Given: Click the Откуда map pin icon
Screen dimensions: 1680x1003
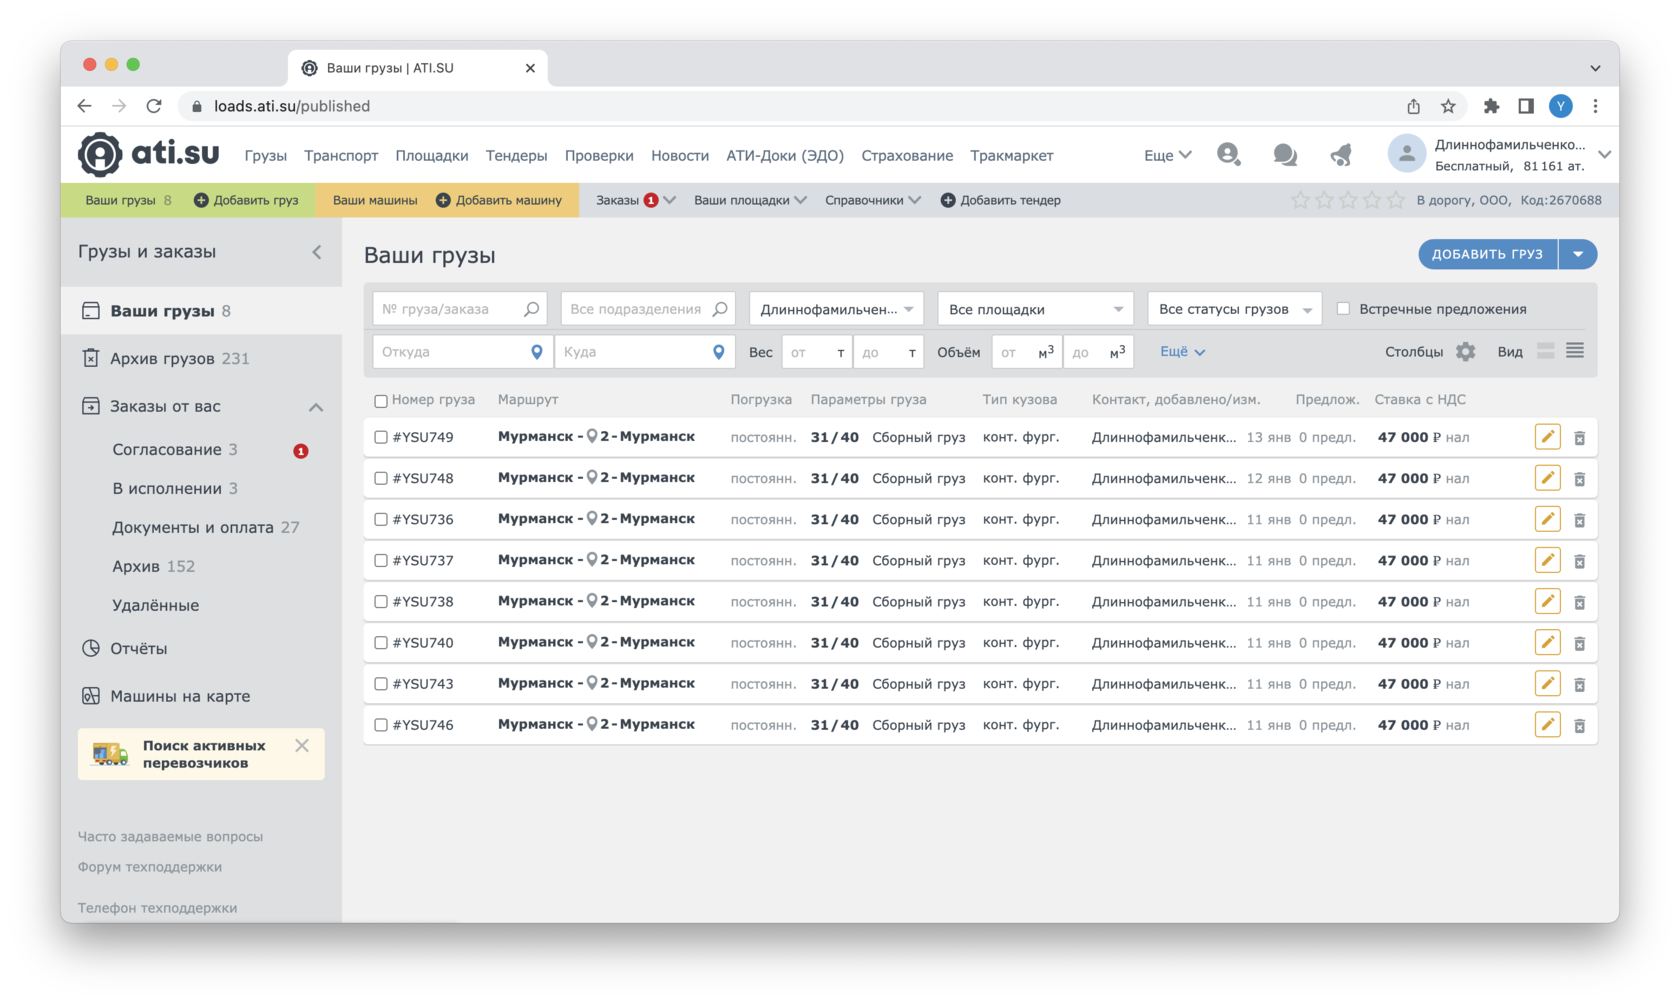Looking at the screenshot, I should click(x=537, y=352).
